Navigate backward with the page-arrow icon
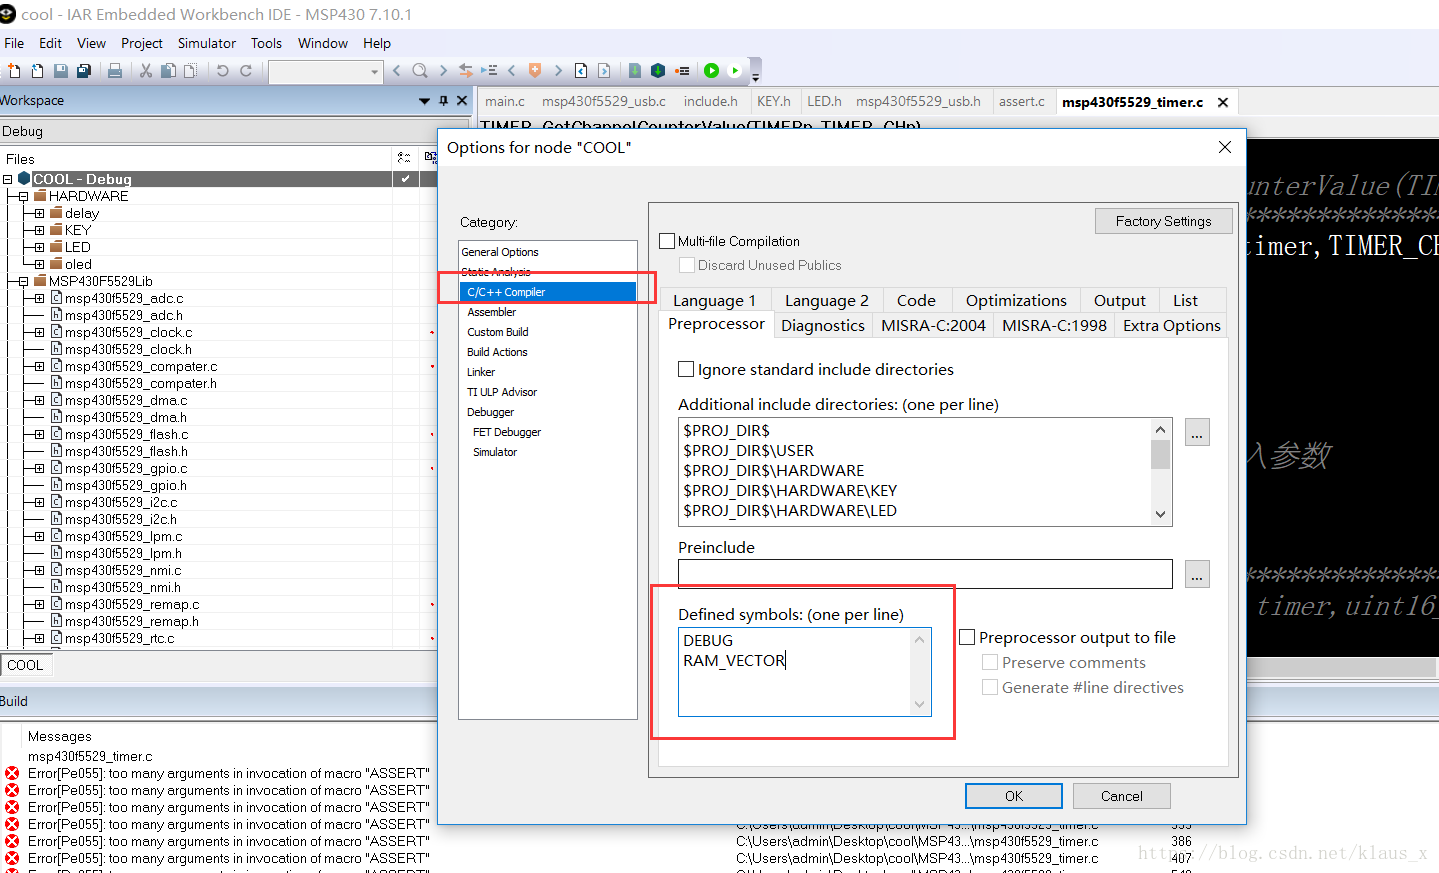 tap(581, 71)
